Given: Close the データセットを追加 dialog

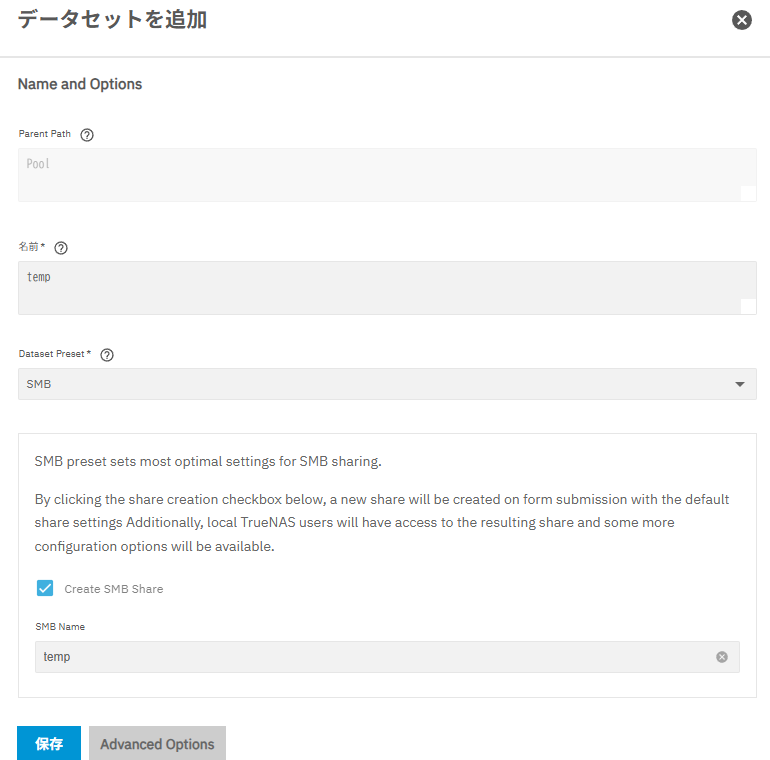Looking at the screenshot, I should tap(741, 20).
